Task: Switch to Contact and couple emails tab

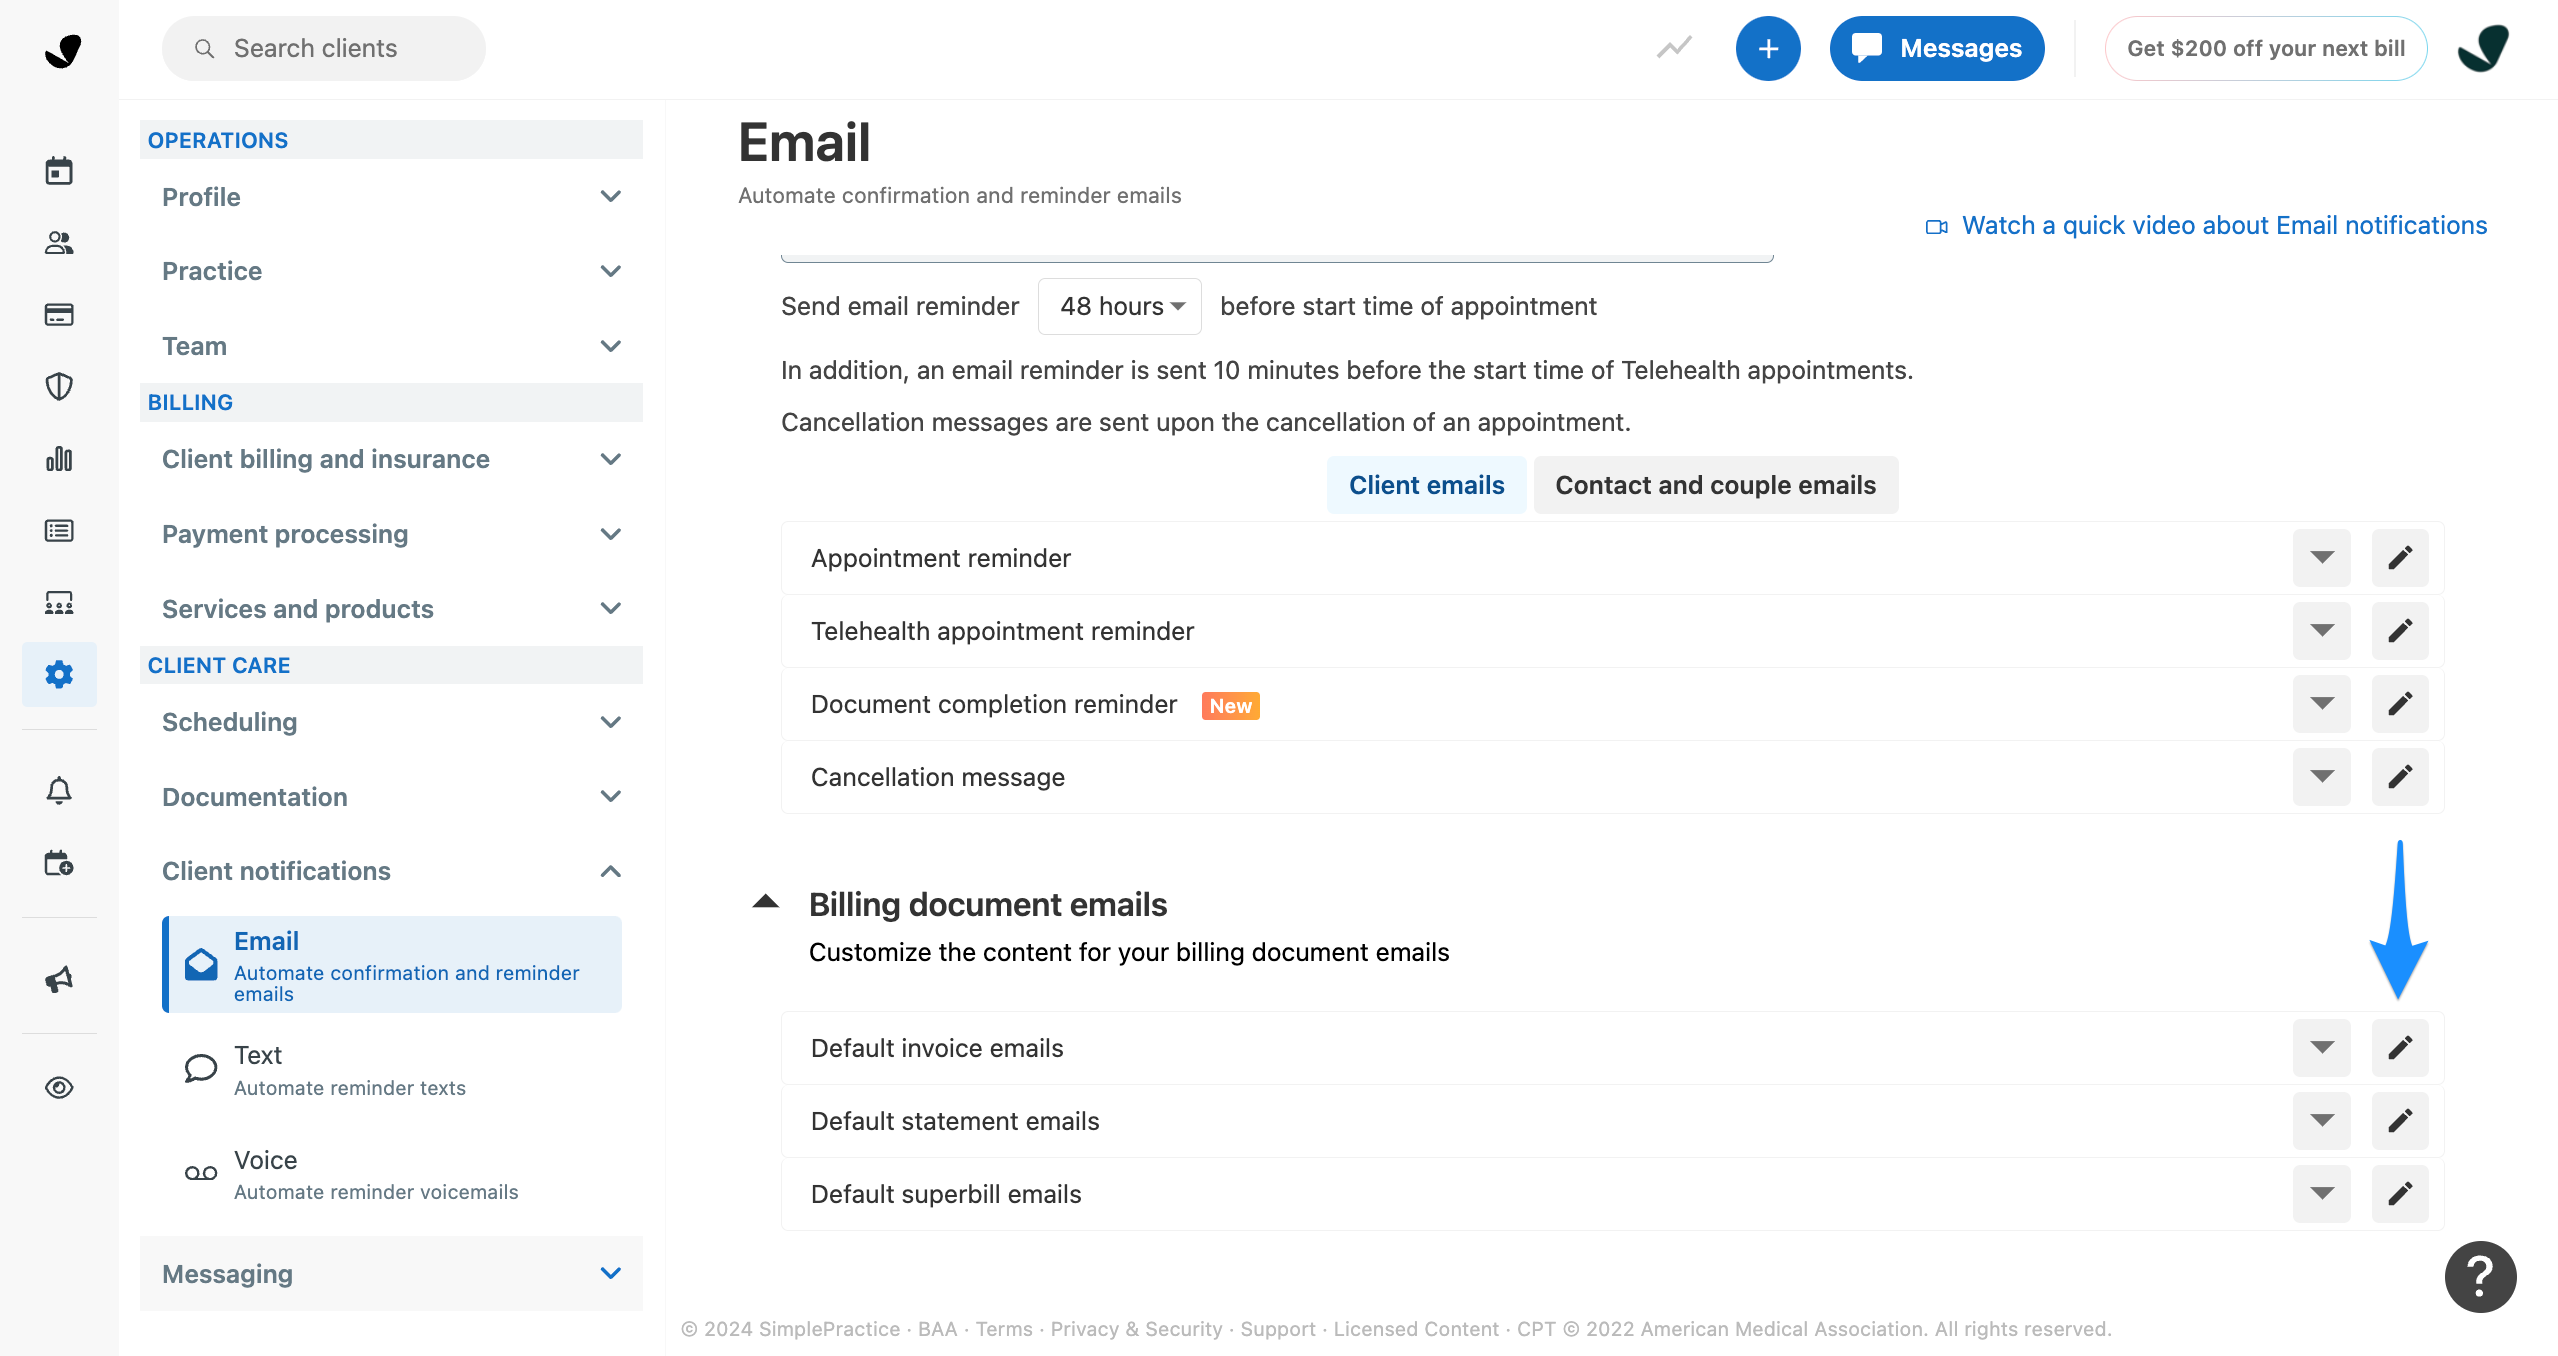Action: point(1715,485)
